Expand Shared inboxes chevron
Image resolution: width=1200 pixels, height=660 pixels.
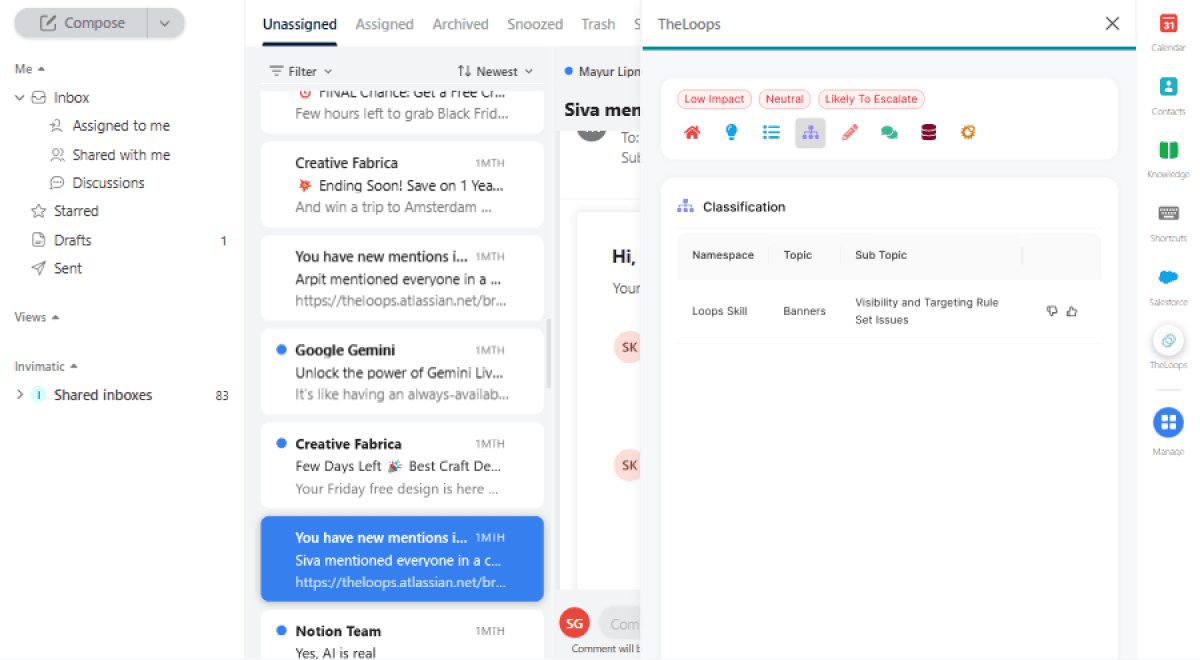click(x=20, y=395)
